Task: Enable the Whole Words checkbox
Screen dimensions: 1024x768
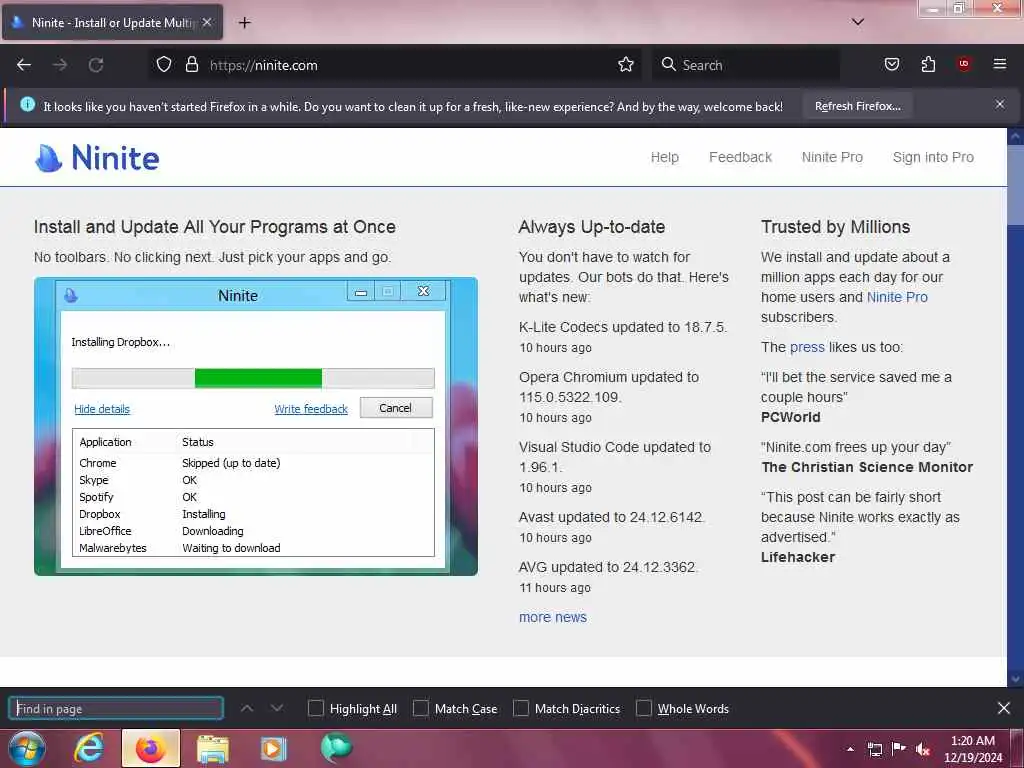Action: click(644, 708)
